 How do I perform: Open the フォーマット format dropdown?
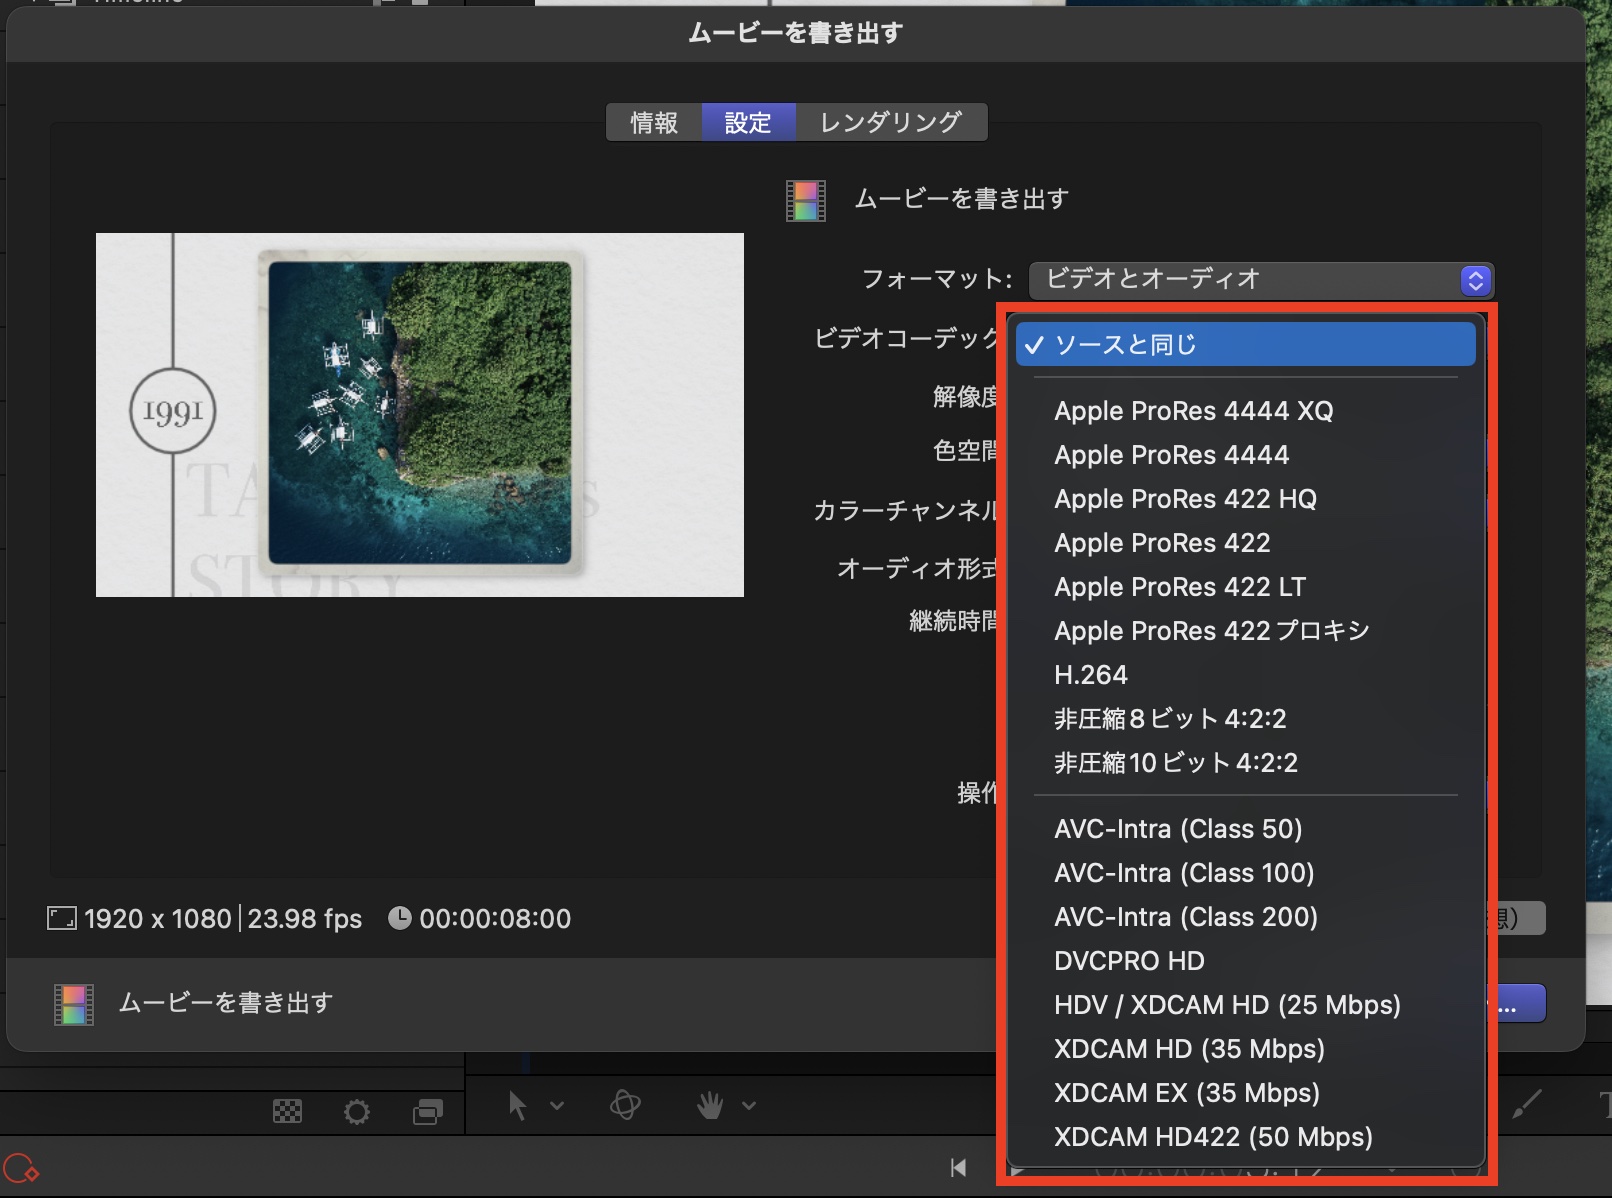click(x=1260, y=280)
